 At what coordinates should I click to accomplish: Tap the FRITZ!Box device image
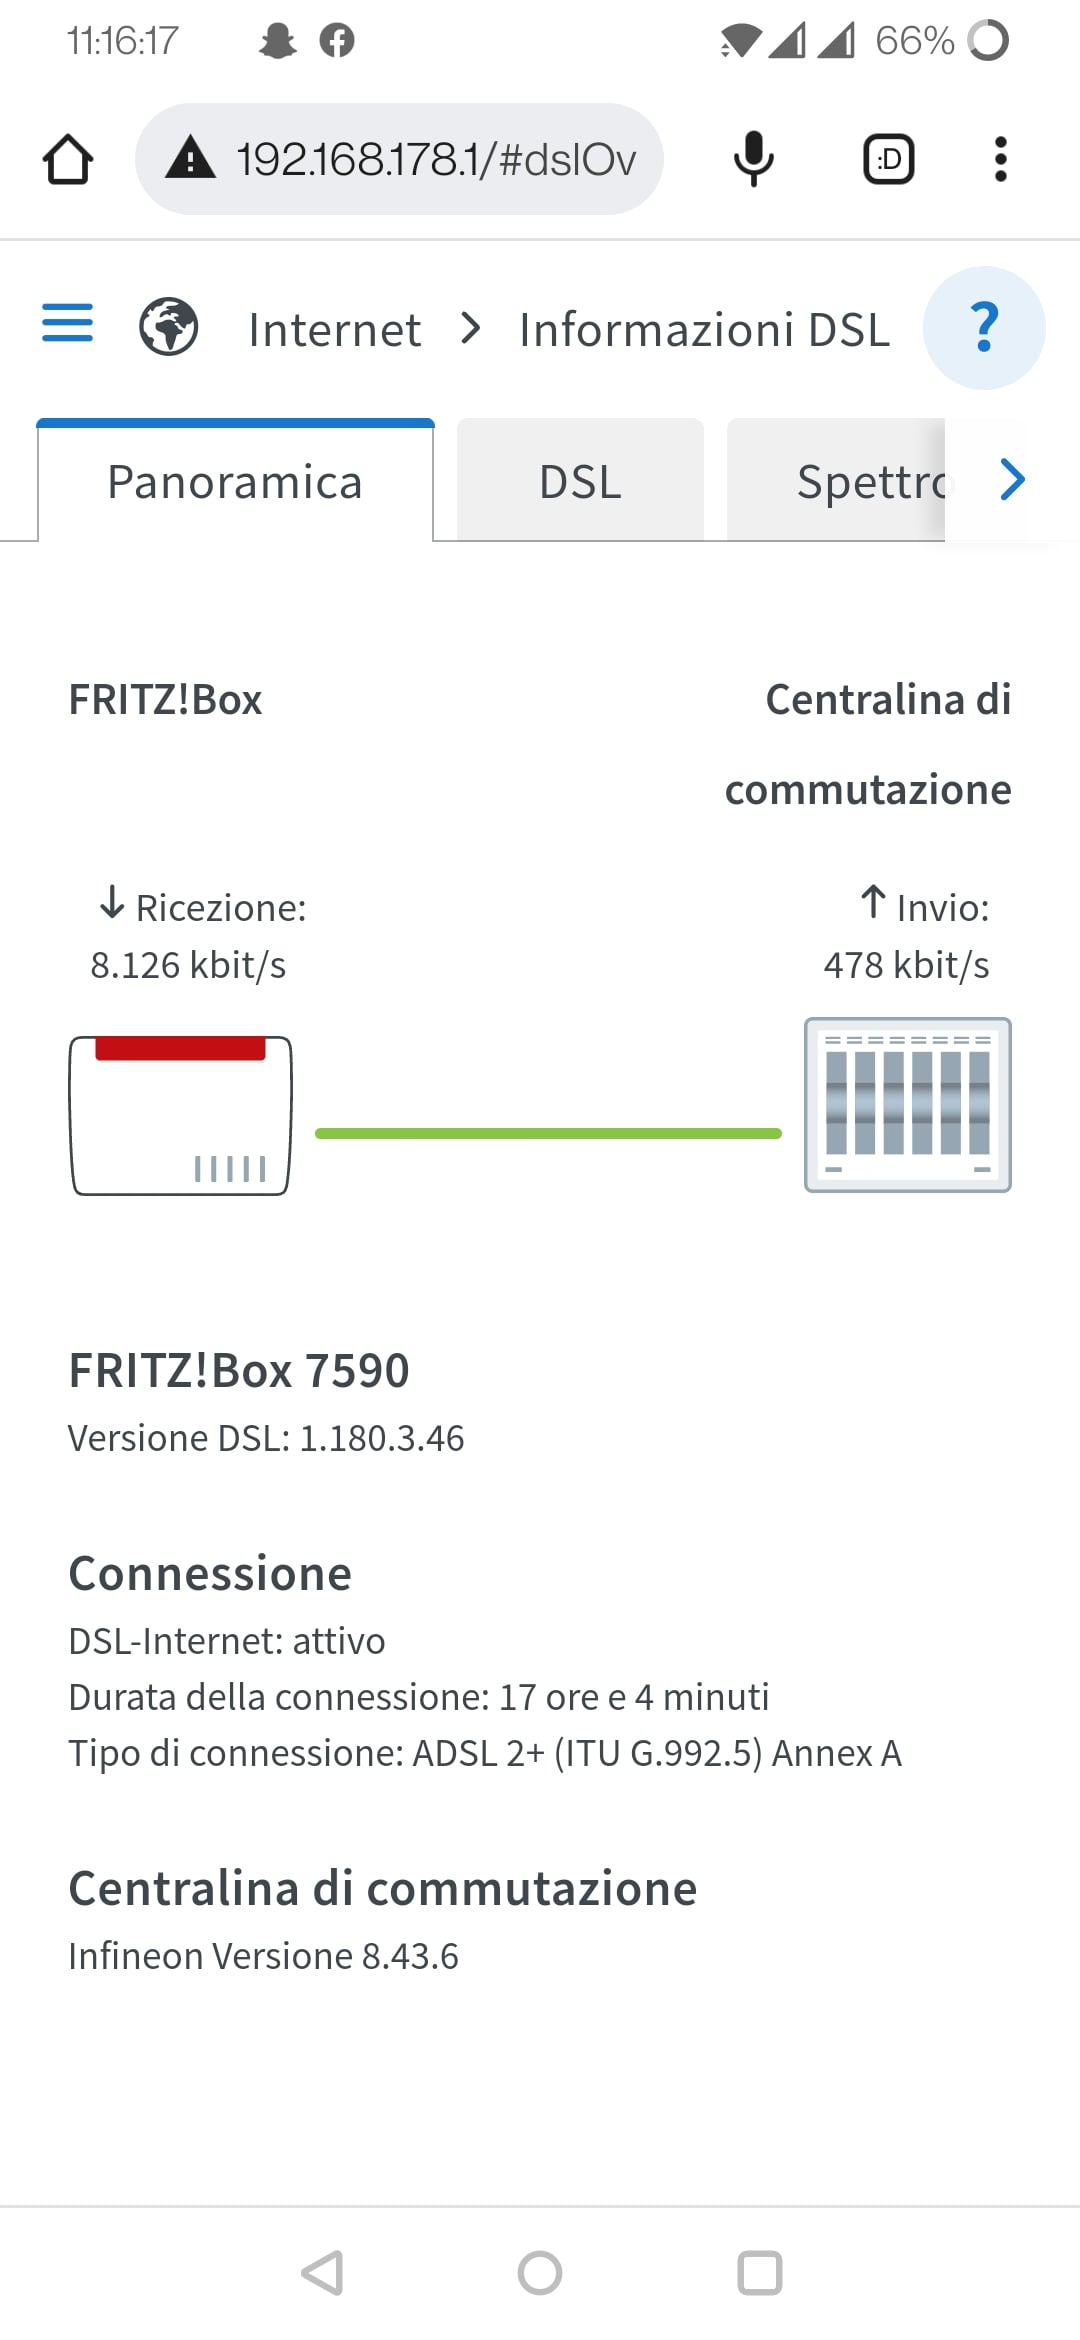pyautogui.click(x=180, y=1115)
